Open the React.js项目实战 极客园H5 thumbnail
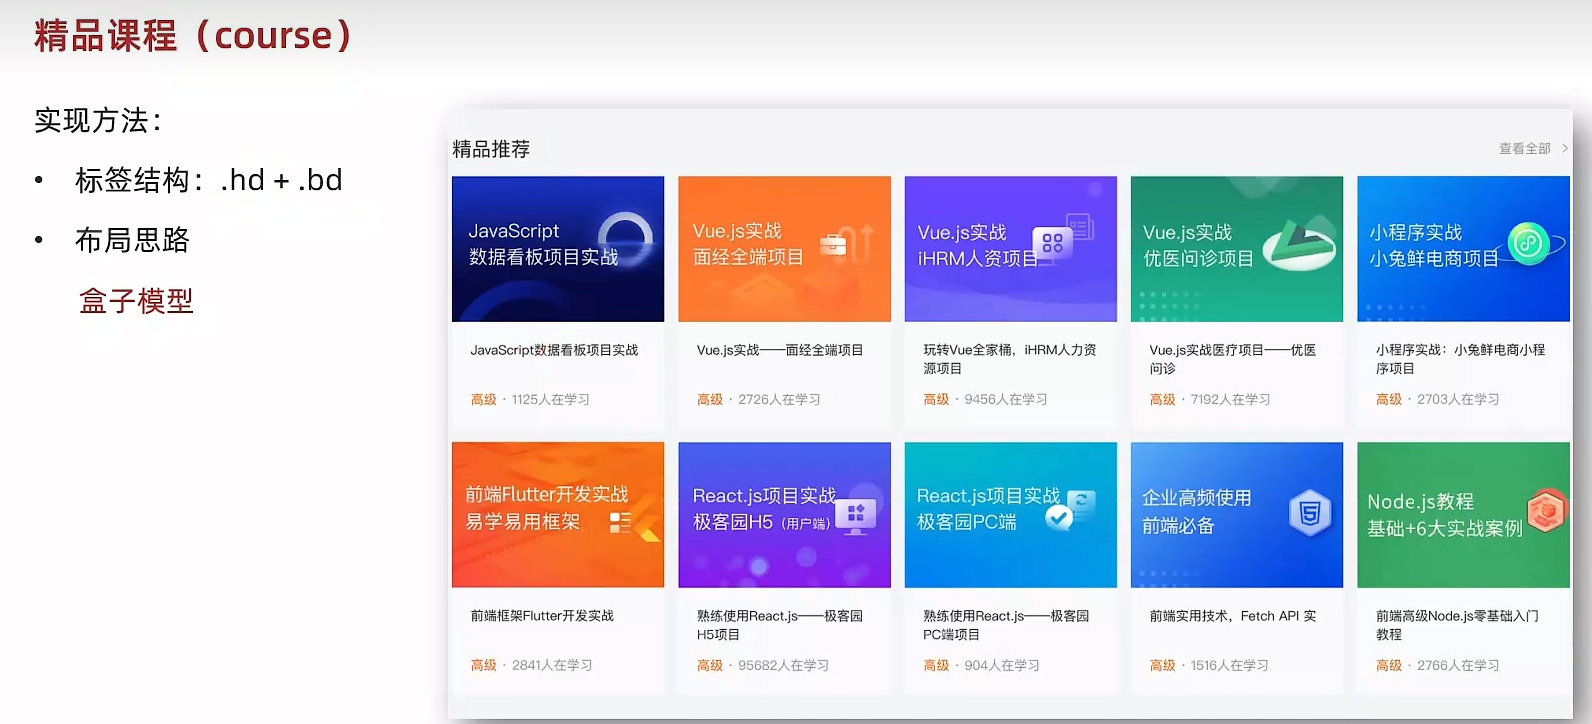1592x724 pixels. (x=784, y=515)
